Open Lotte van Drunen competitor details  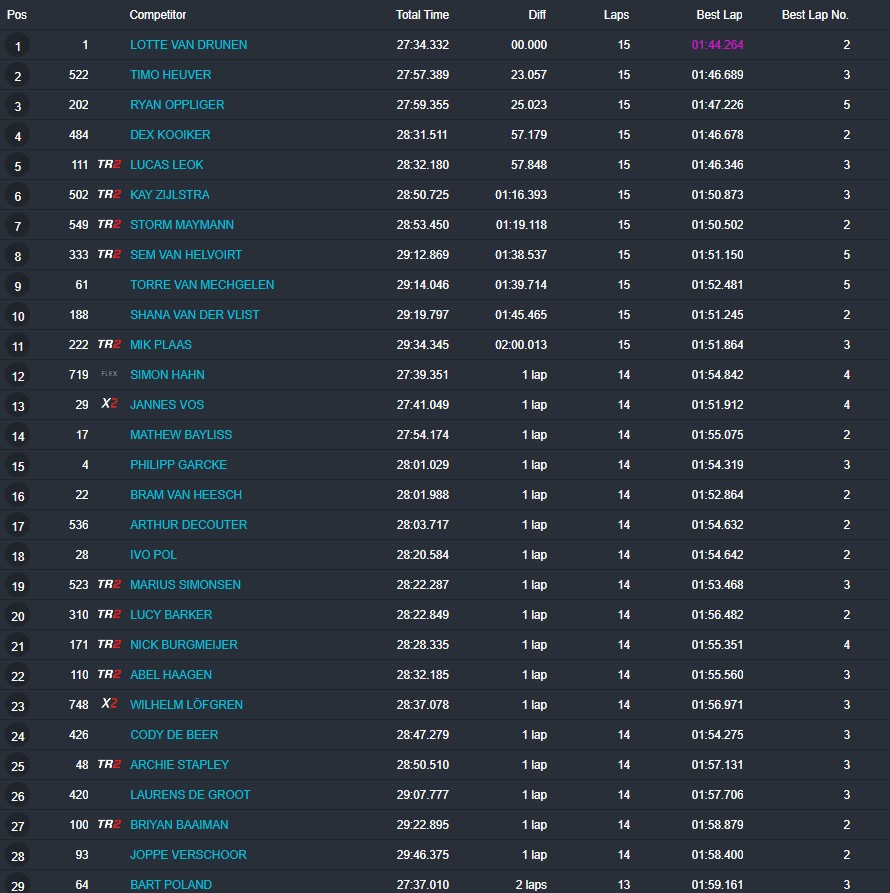[x=188, y=45]
